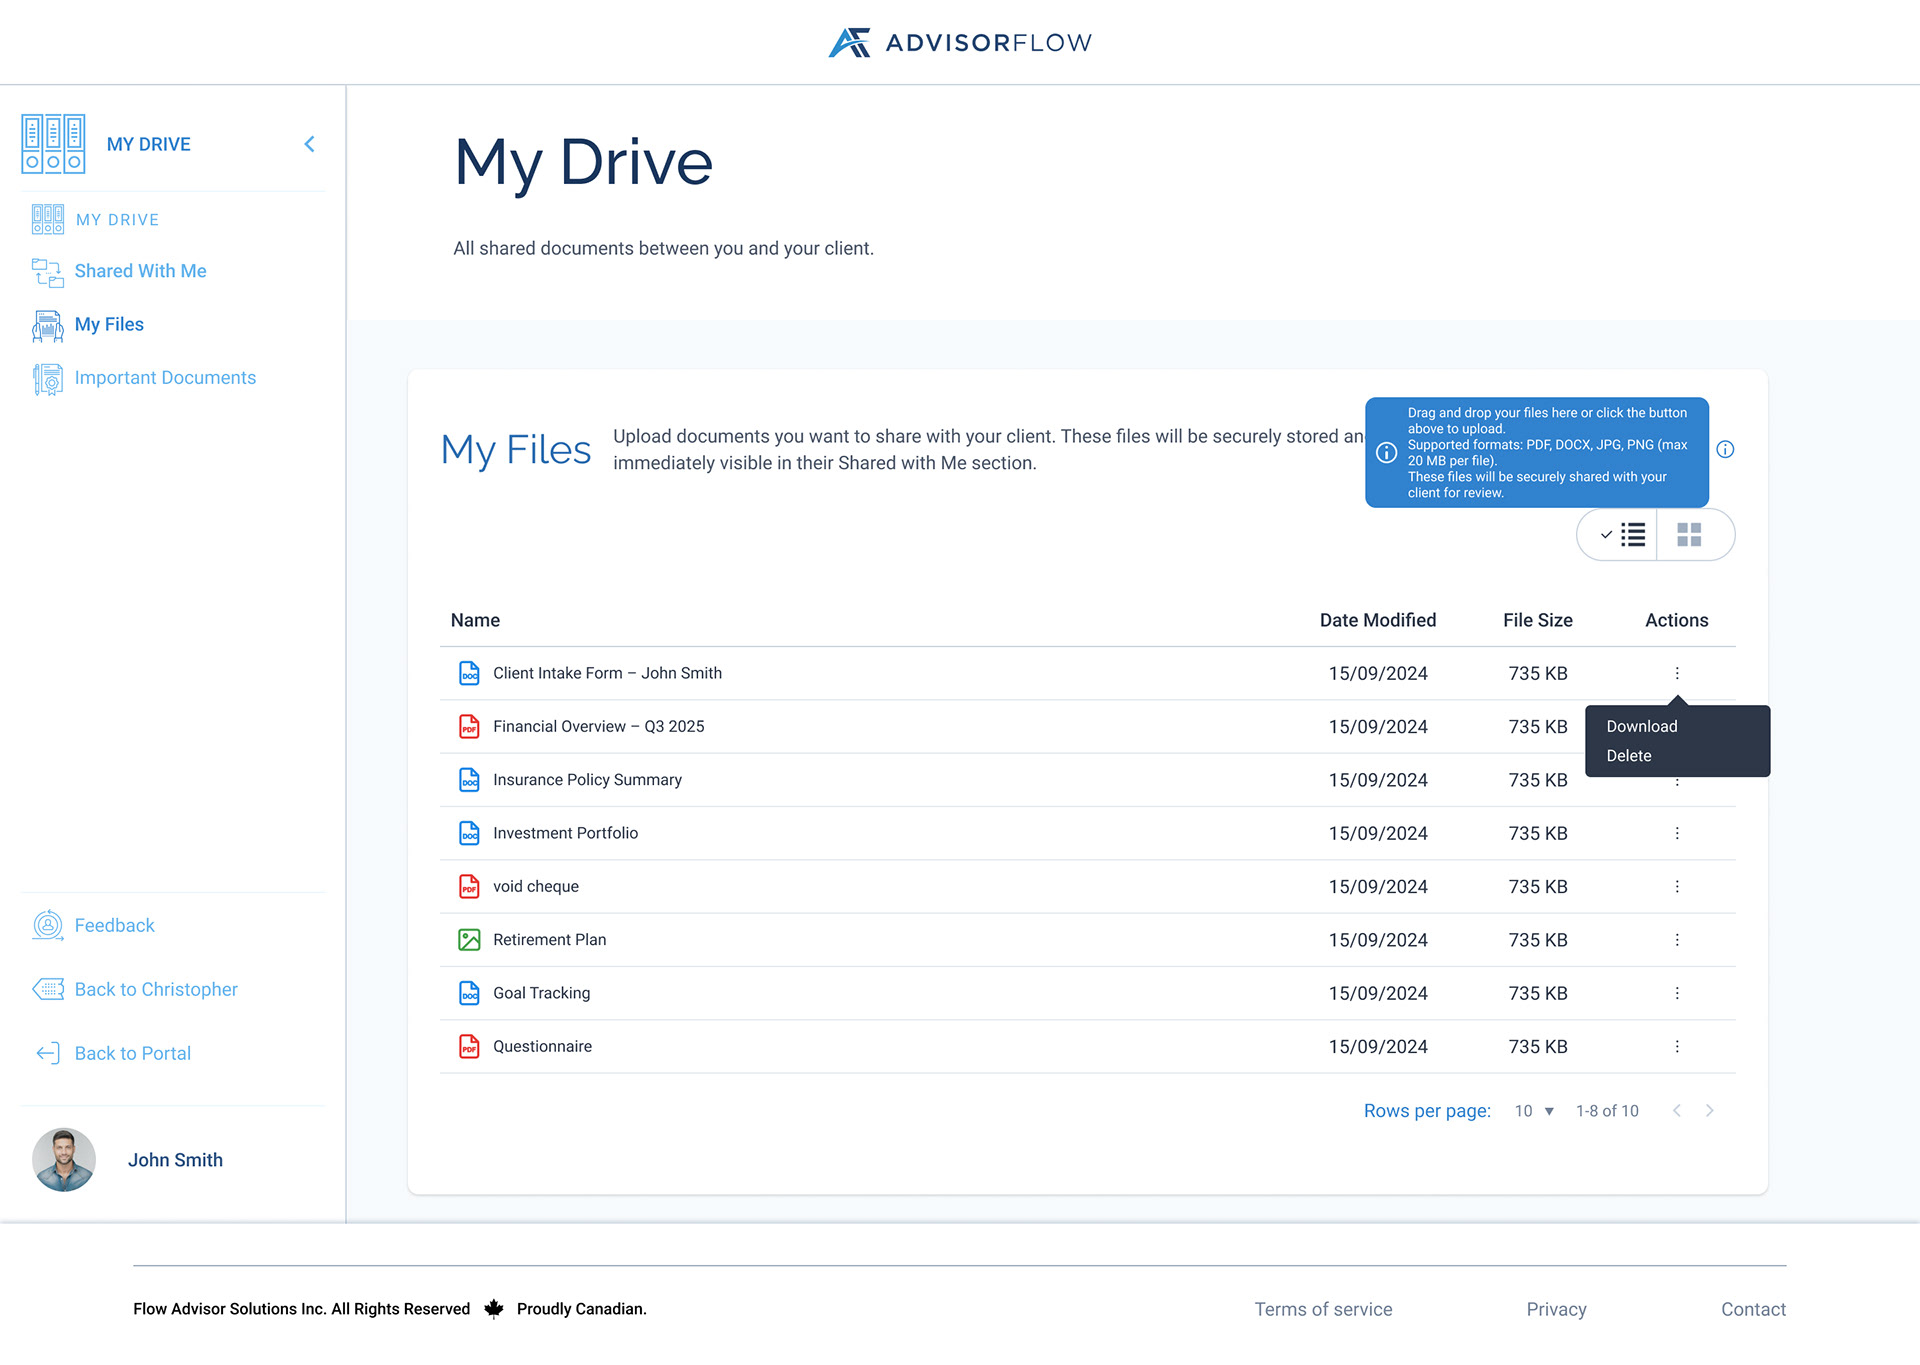
Task: Click the AdvisorFlow logo in header
Action: point(959,42)
